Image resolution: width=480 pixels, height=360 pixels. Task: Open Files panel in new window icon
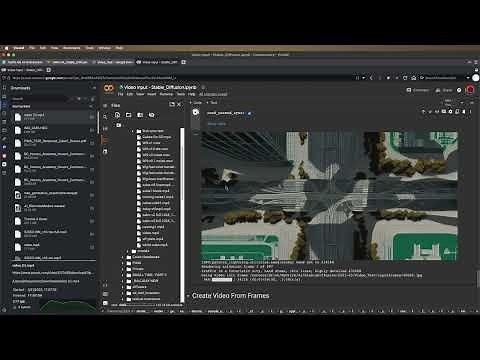(x=172, y=105)
